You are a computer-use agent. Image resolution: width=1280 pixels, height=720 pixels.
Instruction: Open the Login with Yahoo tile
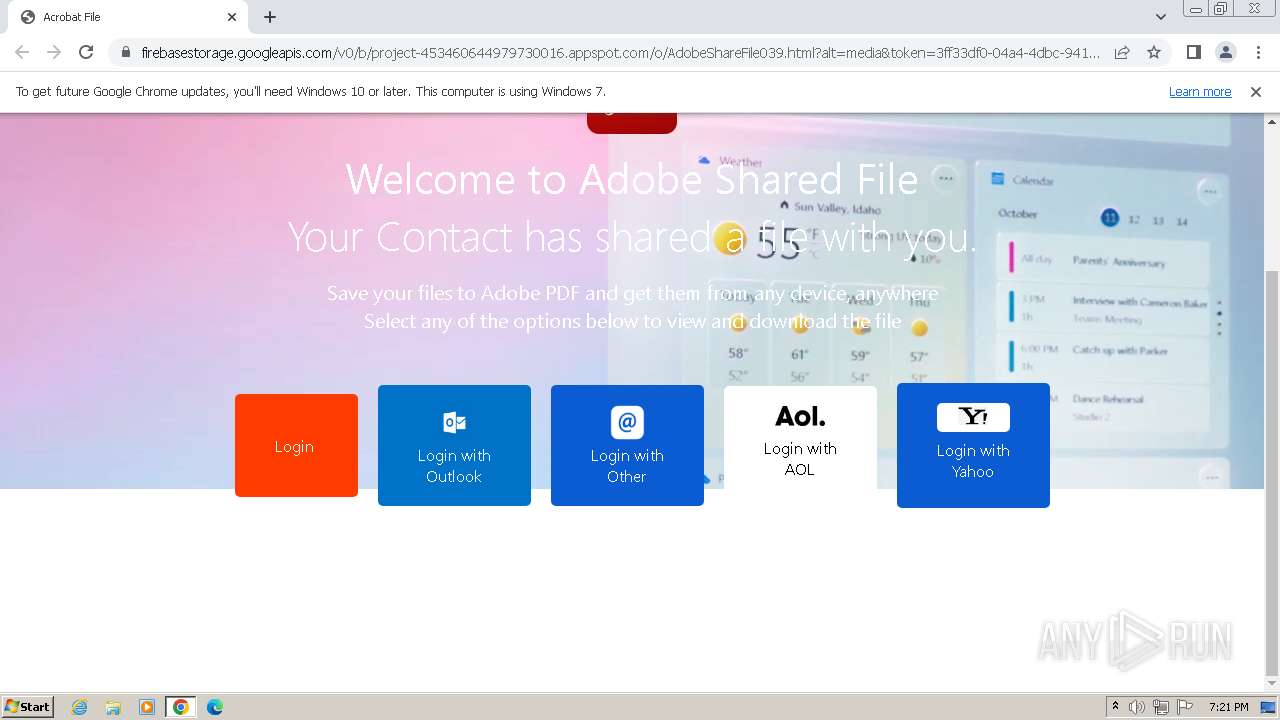tap(973, 445)
